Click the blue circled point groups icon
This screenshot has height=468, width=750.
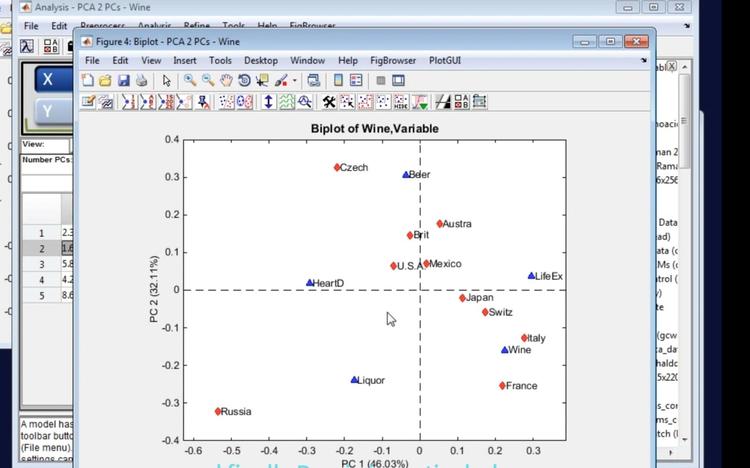pyautogui.click(x=244, y=102)
